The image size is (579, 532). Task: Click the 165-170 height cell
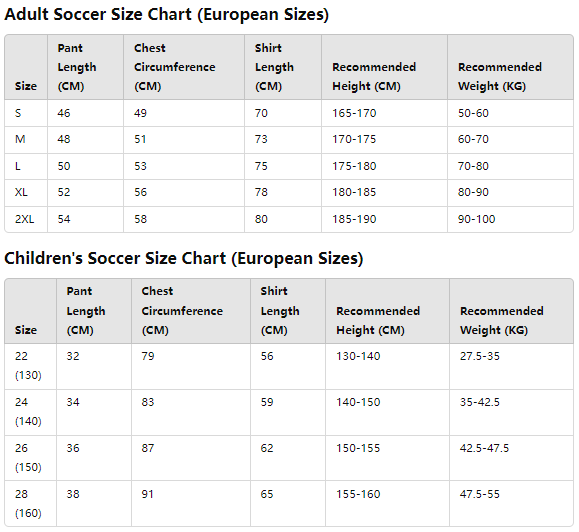(x=384, y=113)
